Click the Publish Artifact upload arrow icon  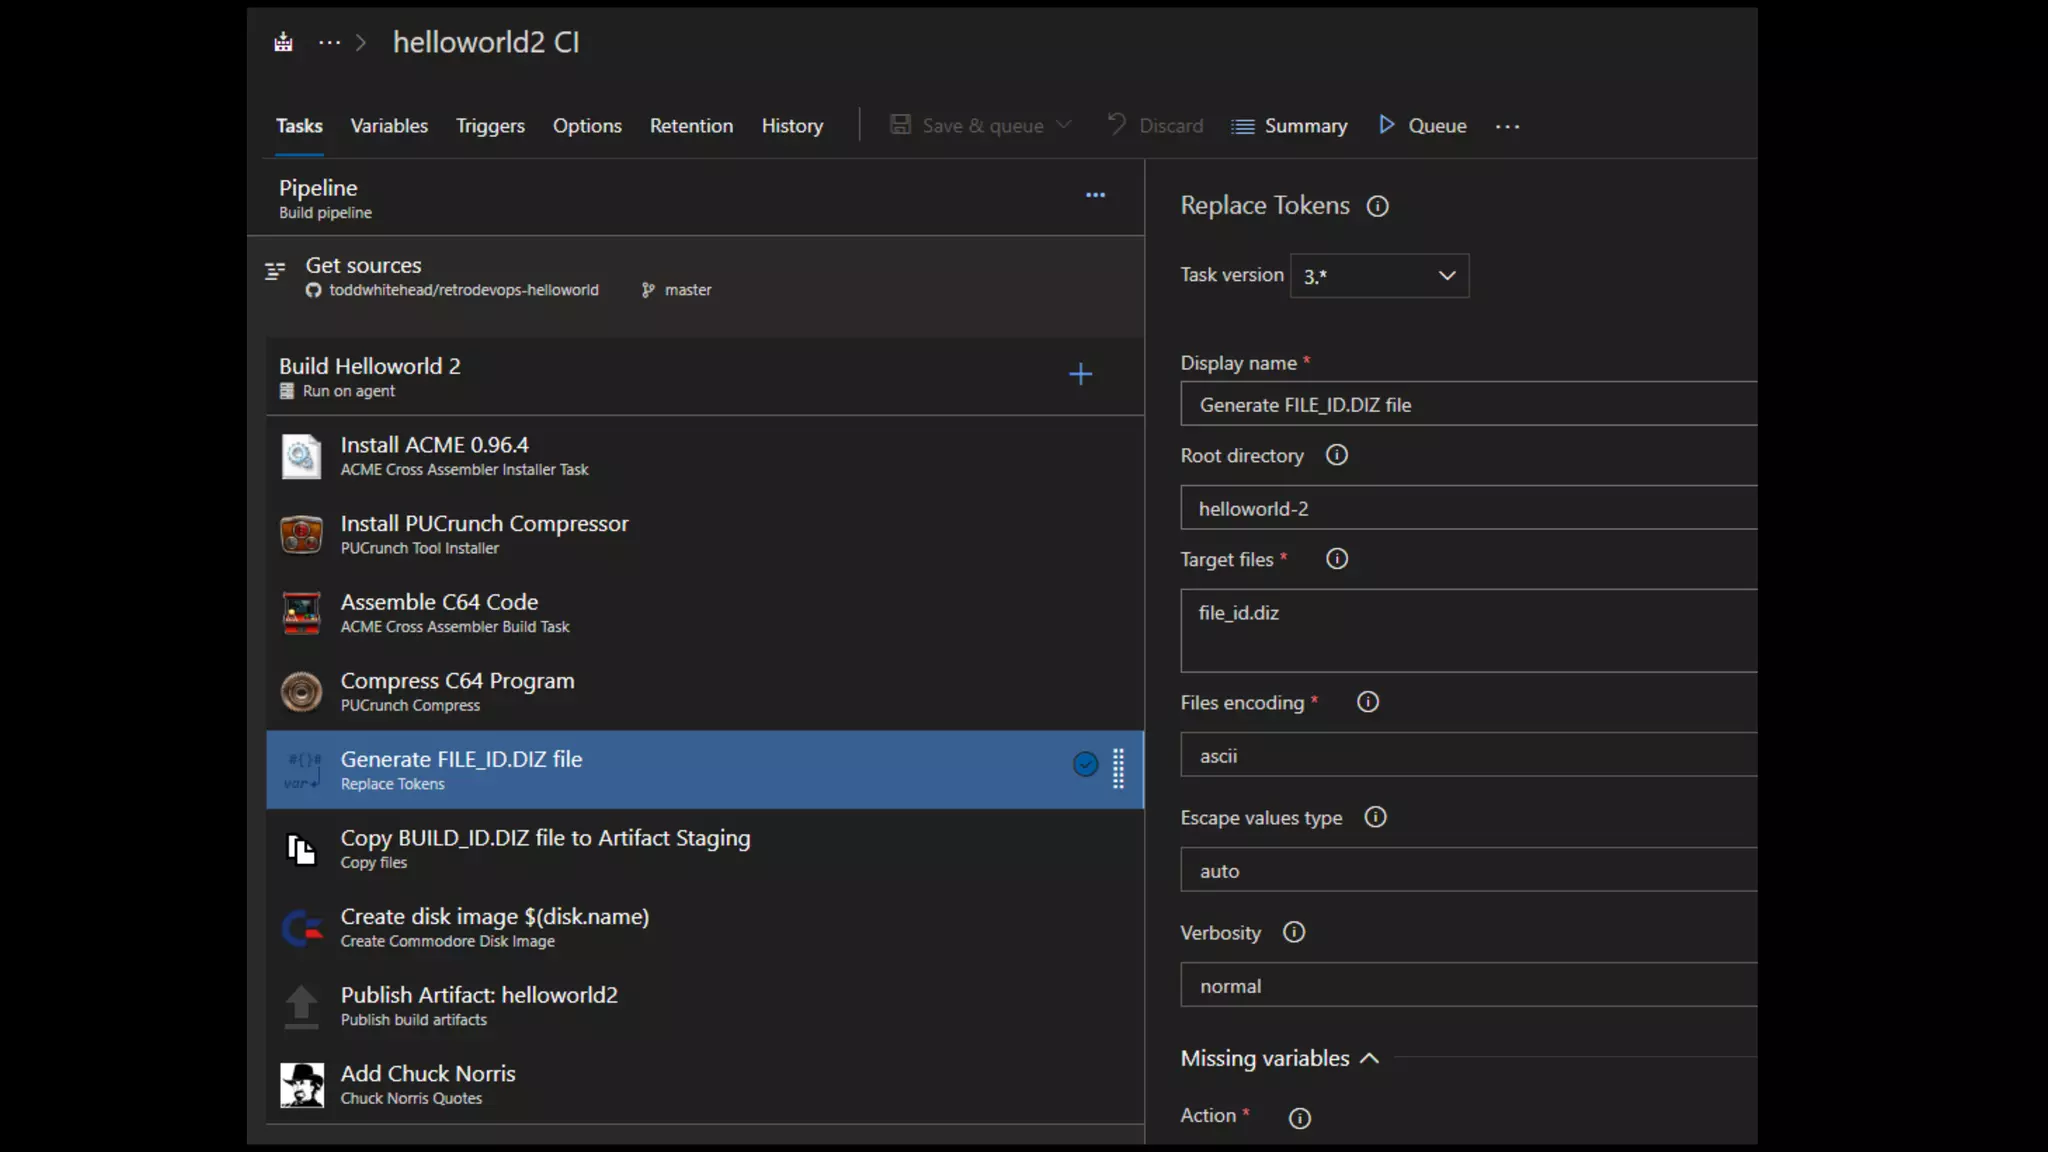(301, 1006)
